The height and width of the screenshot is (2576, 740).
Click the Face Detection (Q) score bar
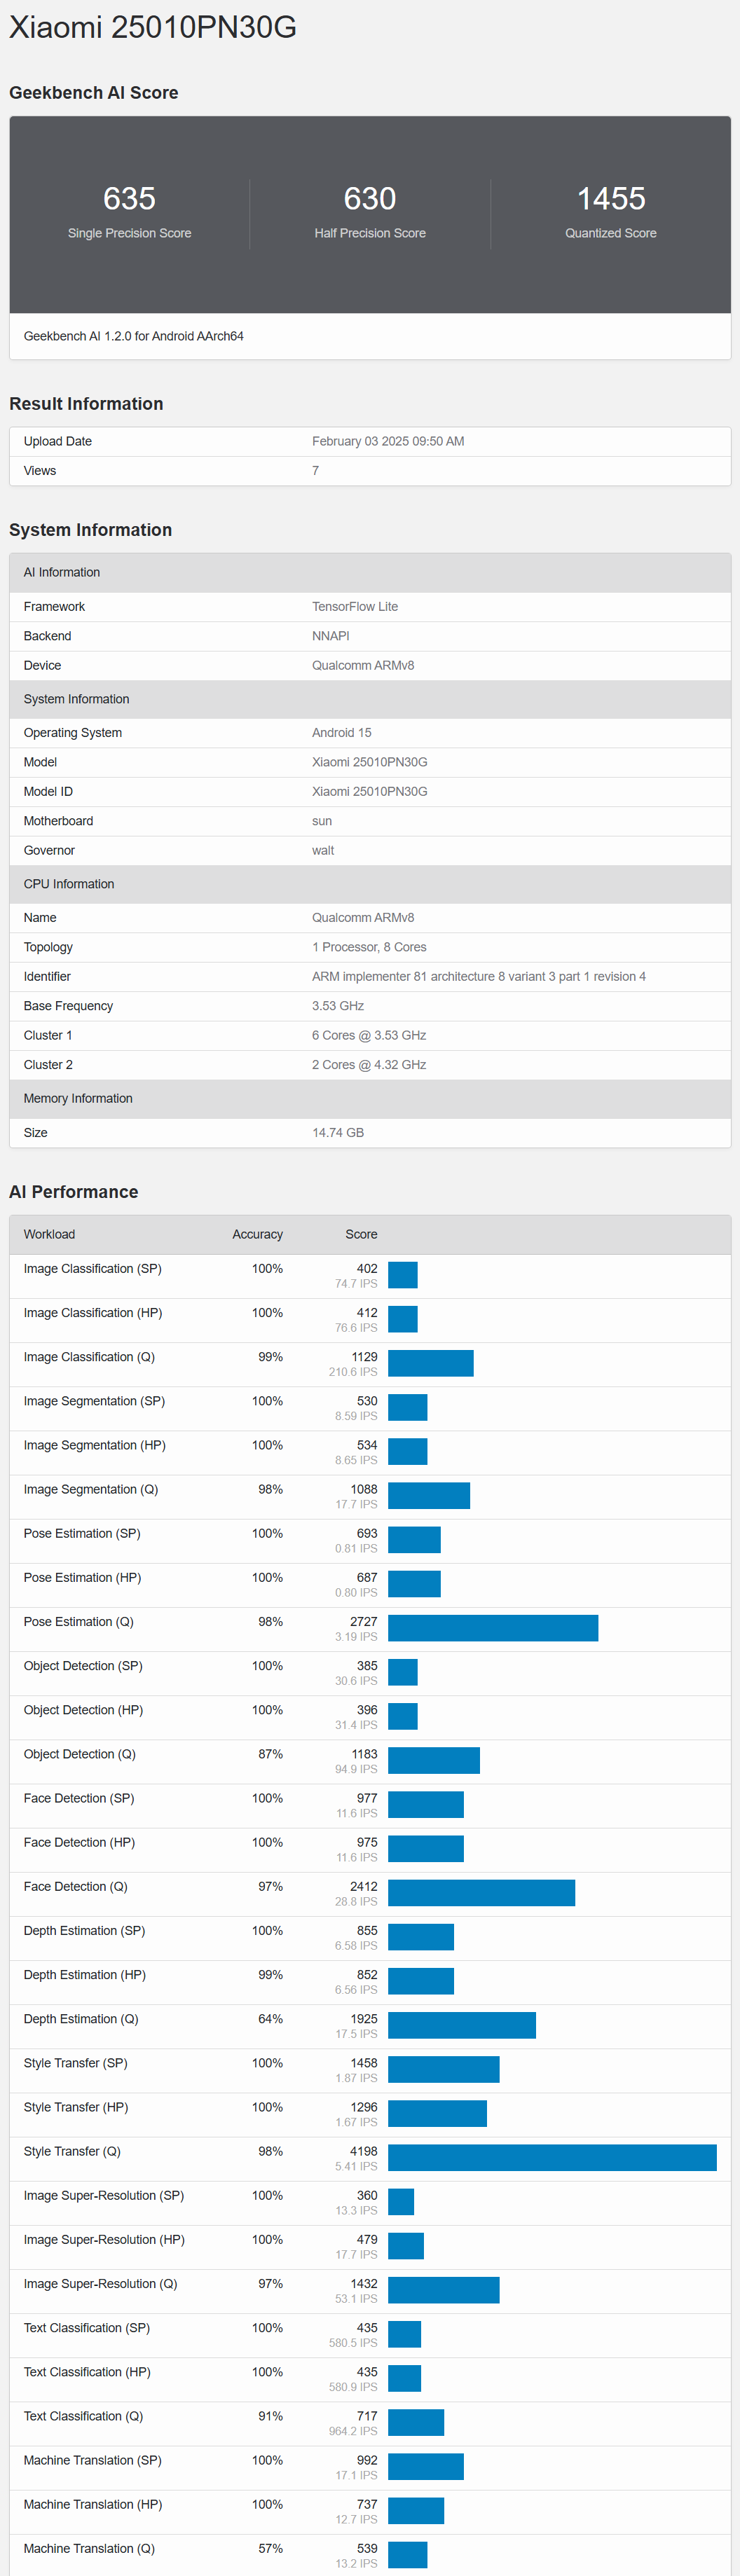[481, 1892]
